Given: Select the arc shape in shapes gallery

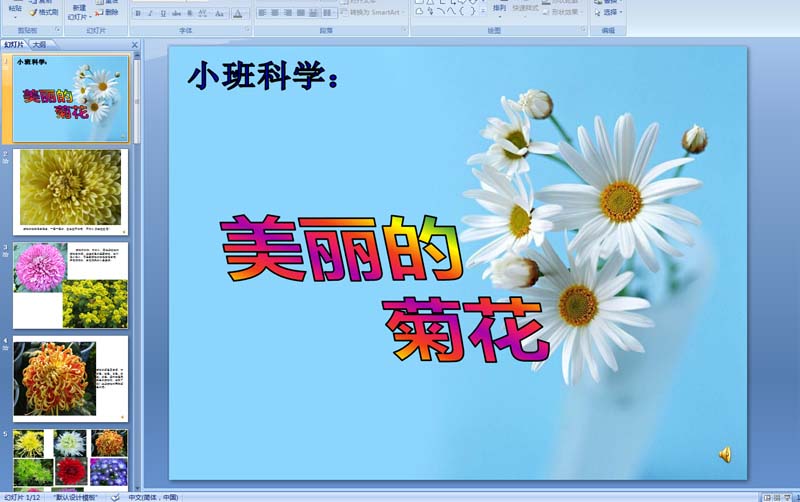Looking at the screenshot, I should tap(441, 11).
